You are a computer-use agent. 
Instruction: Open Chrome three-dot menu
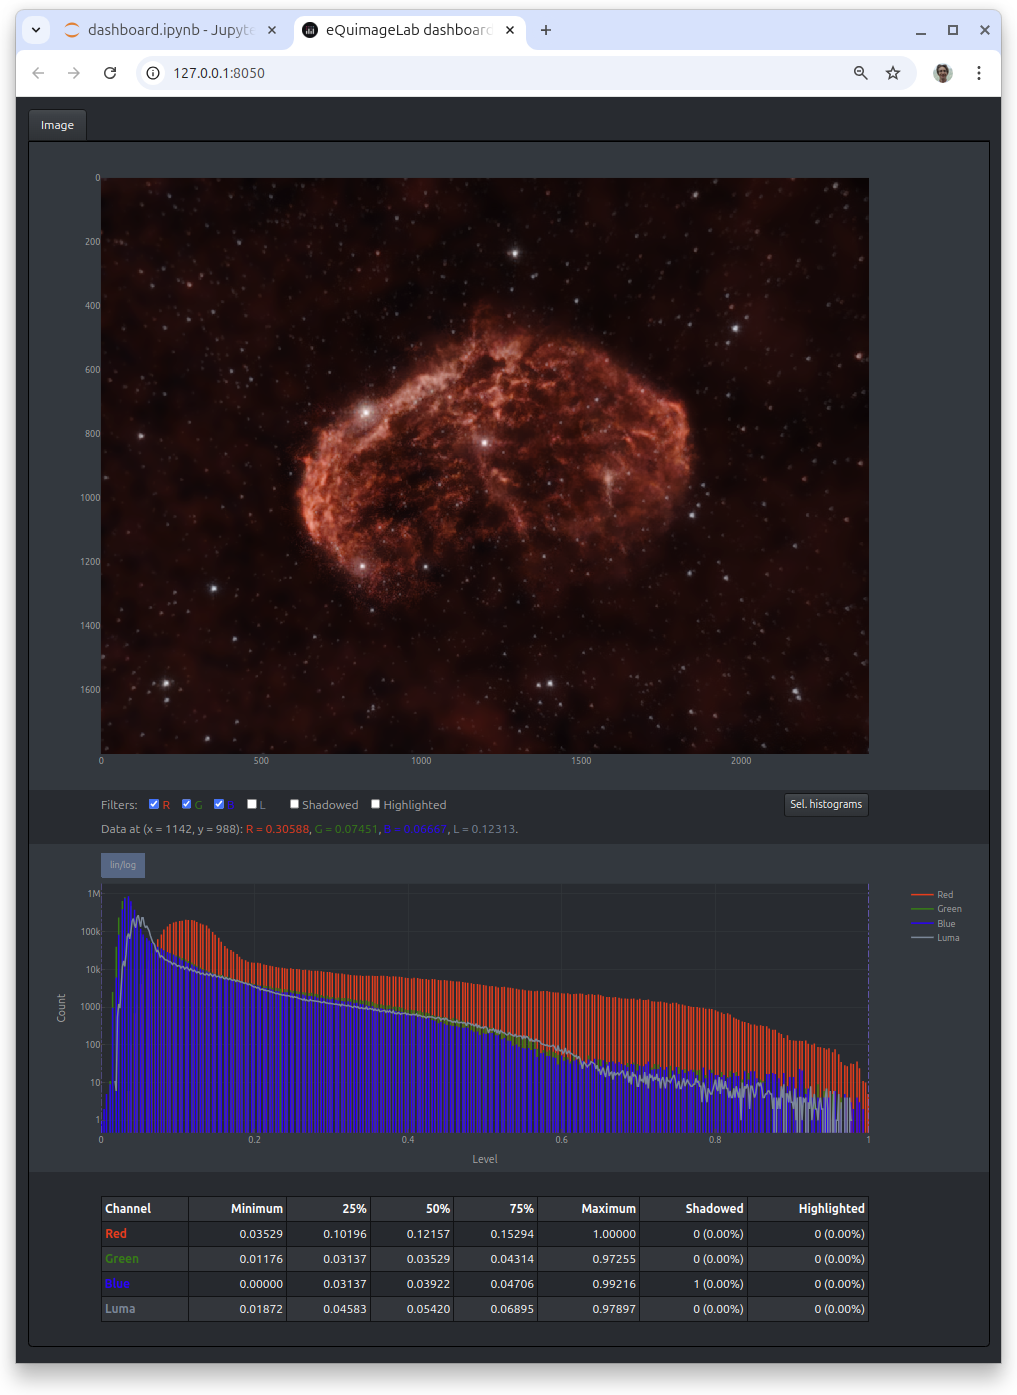[x=979, y=73]
